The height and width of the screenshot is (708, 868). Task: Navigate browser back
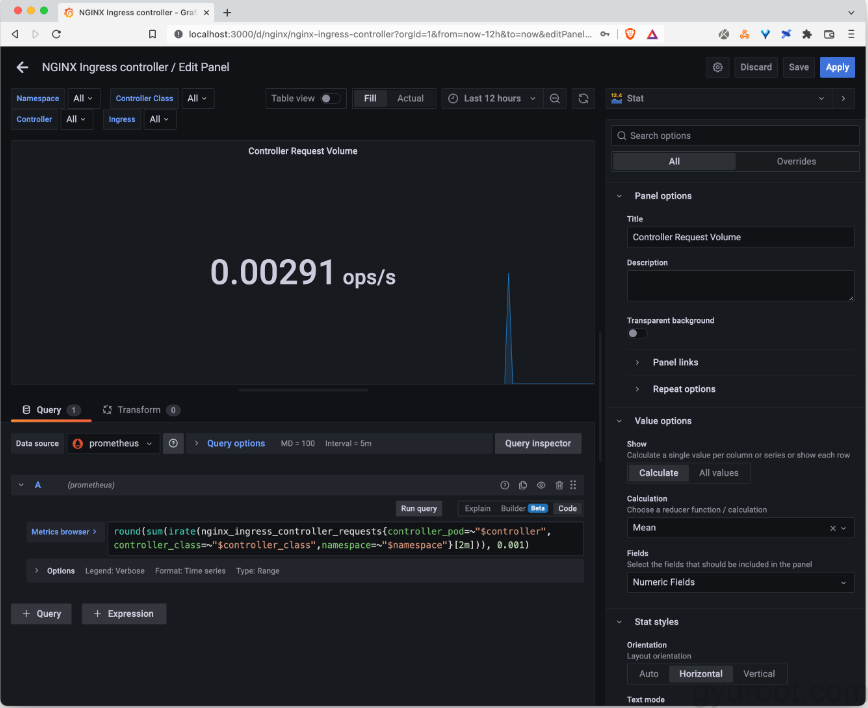coord(15,34)
